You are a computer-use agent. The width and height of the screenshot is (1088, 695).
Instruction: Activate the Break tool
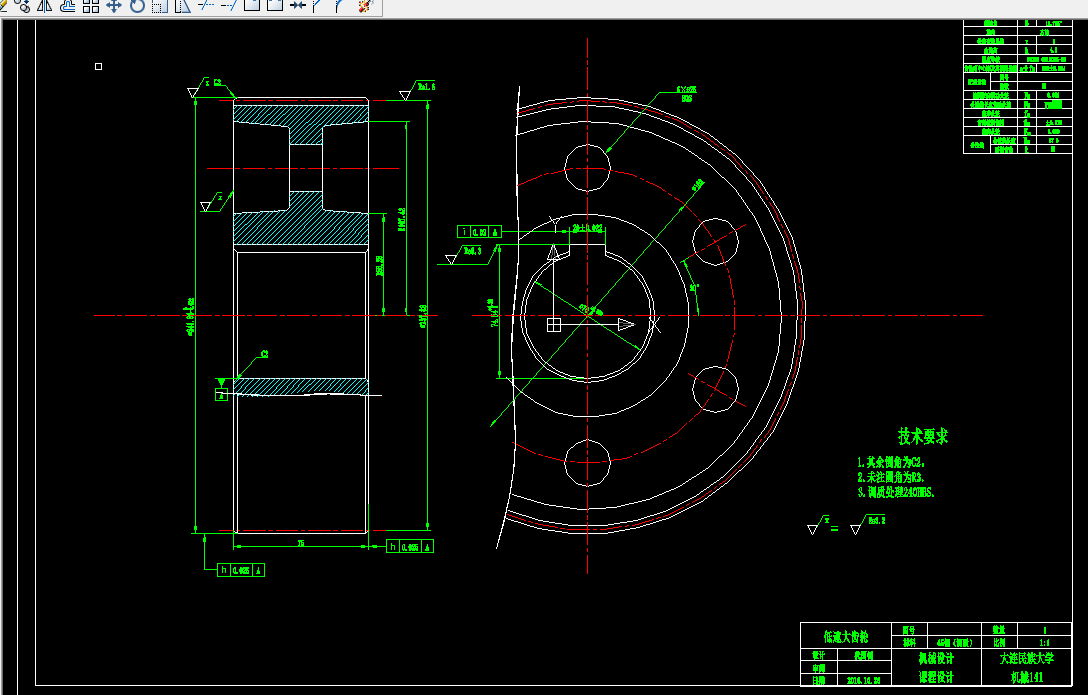(x=275, y=6)
